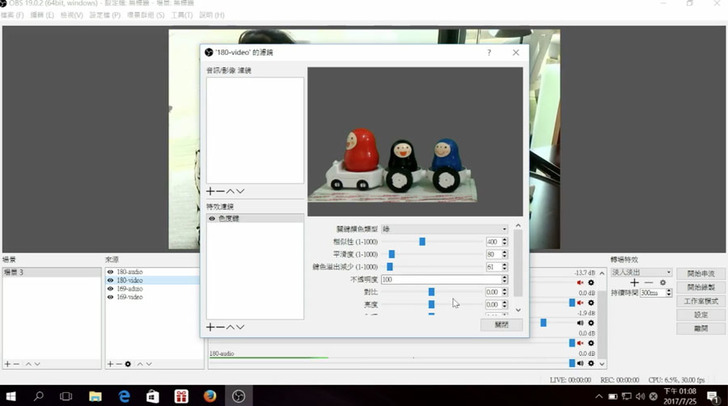
Task: Add an effect filter using the plus icon
Action: click(210, 327)
